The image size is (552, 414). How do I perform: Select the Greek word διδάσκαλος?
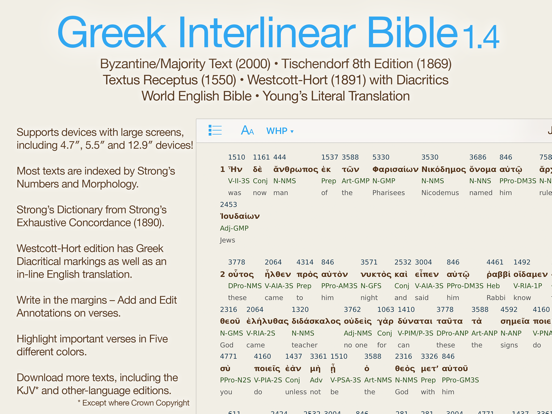tap(316, 321)
